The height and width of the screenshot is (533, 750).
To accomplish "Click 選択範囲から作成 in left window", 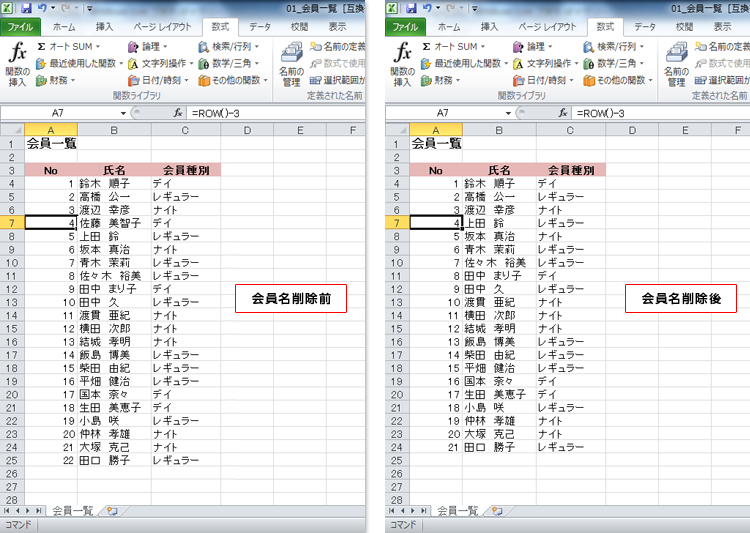I will (x=337, y=80).
